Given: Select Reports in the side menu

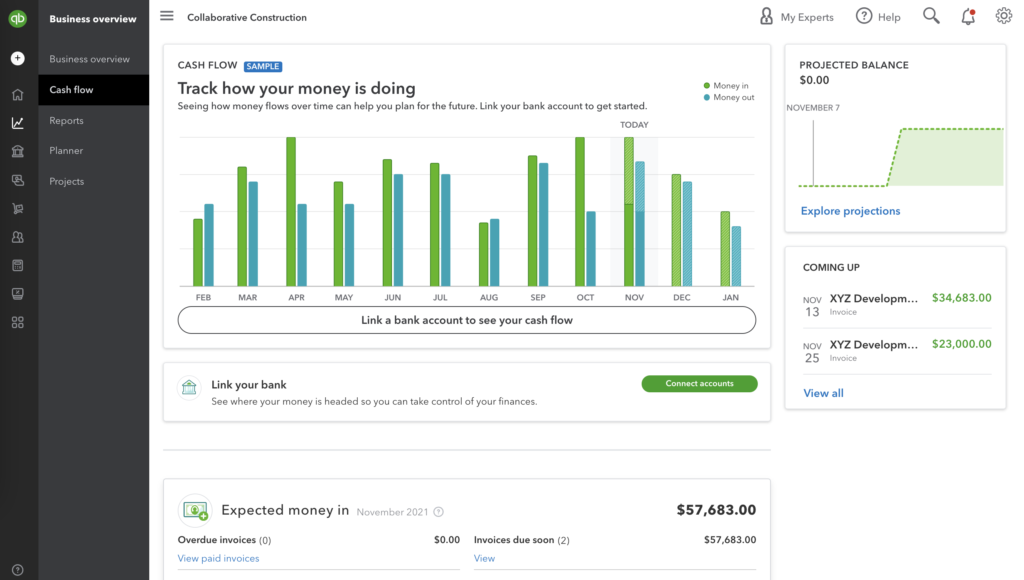Looking at the screenshot, I should (67, 121).
